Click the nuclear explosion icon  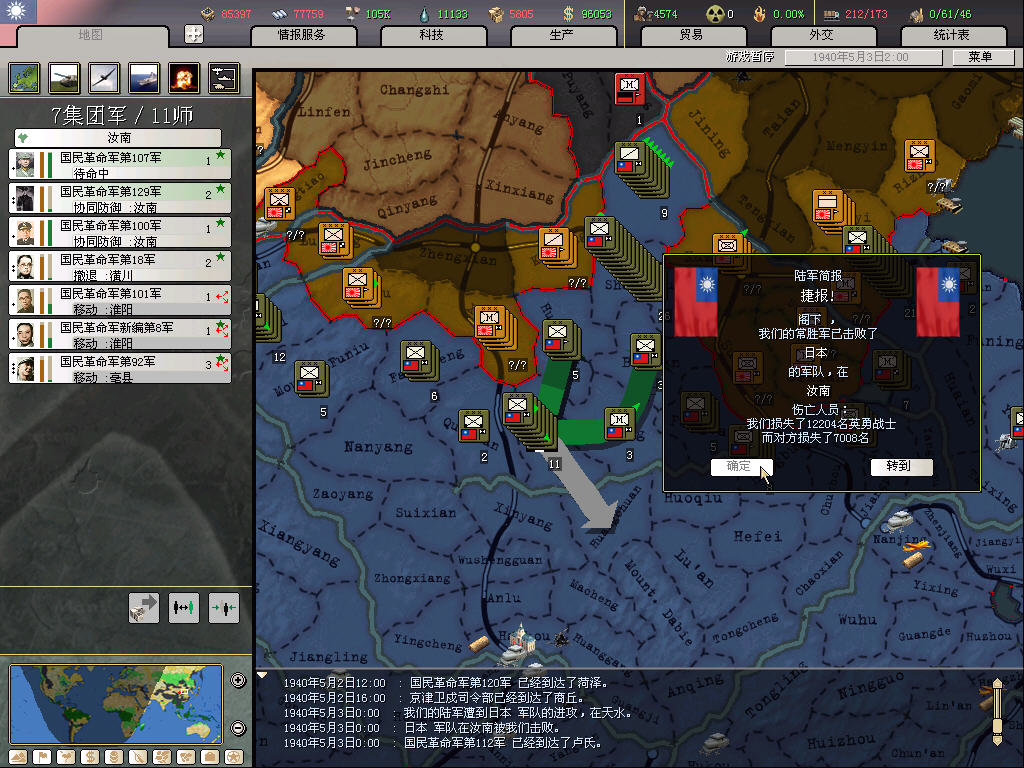coord(184,78)
